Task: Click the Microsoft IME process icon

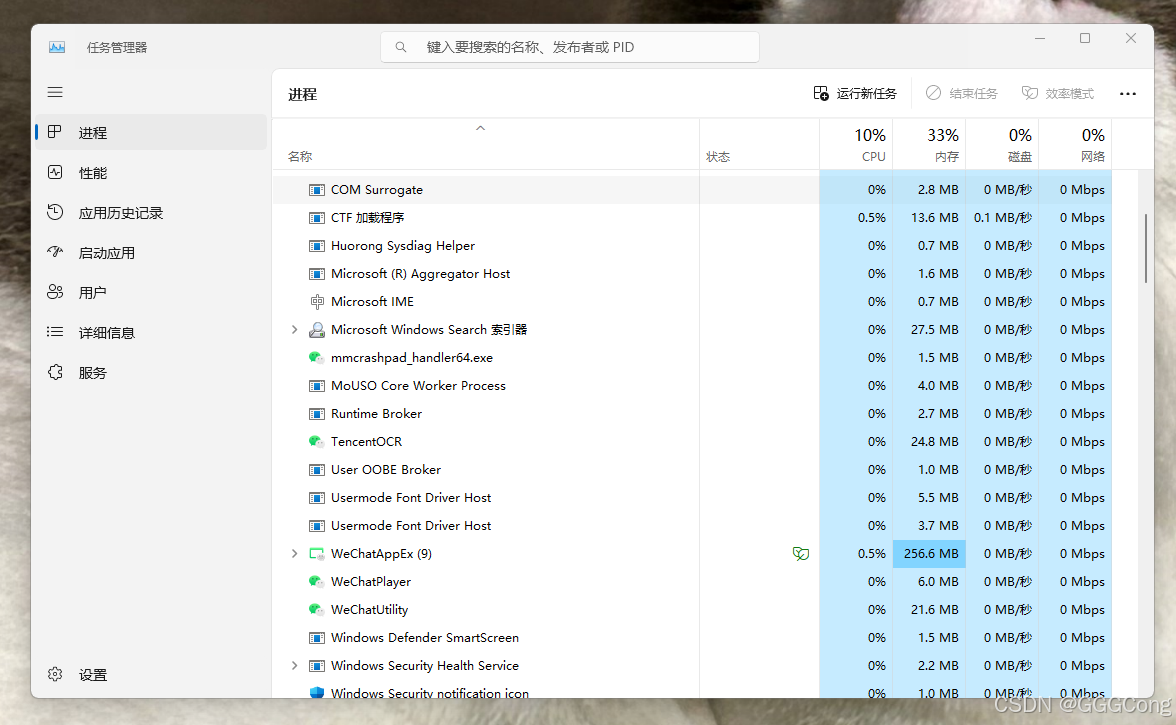Action: [316, 301]
